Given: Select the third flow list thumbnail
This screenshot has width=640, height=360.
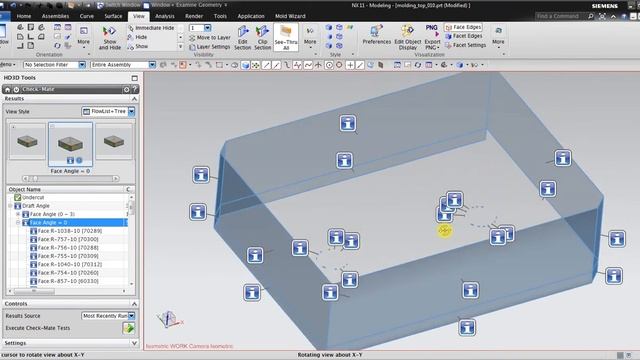Looking at the screenshot, I should (x=114, y=142).
